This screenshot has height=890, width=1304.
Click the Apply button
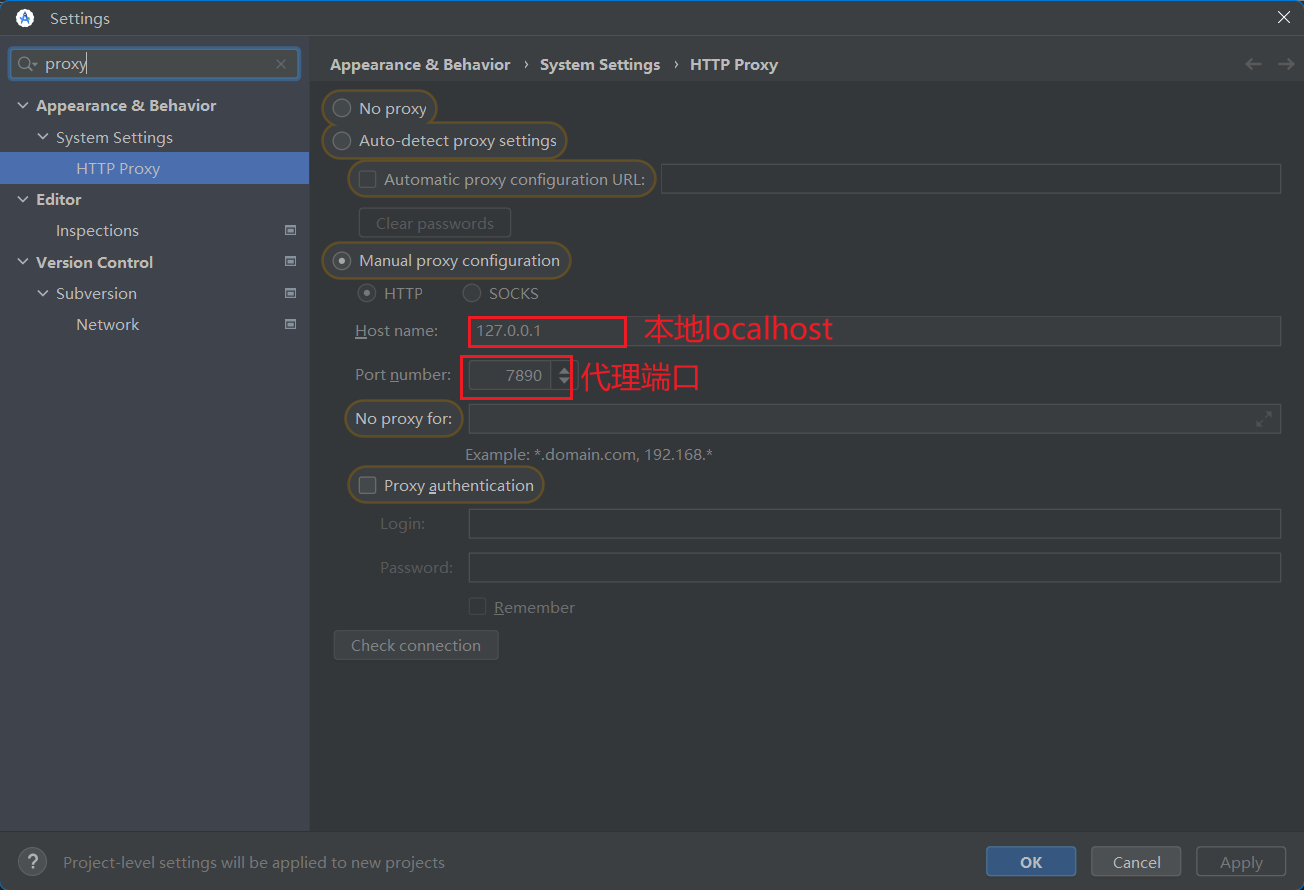click(x=1241, y=862)
